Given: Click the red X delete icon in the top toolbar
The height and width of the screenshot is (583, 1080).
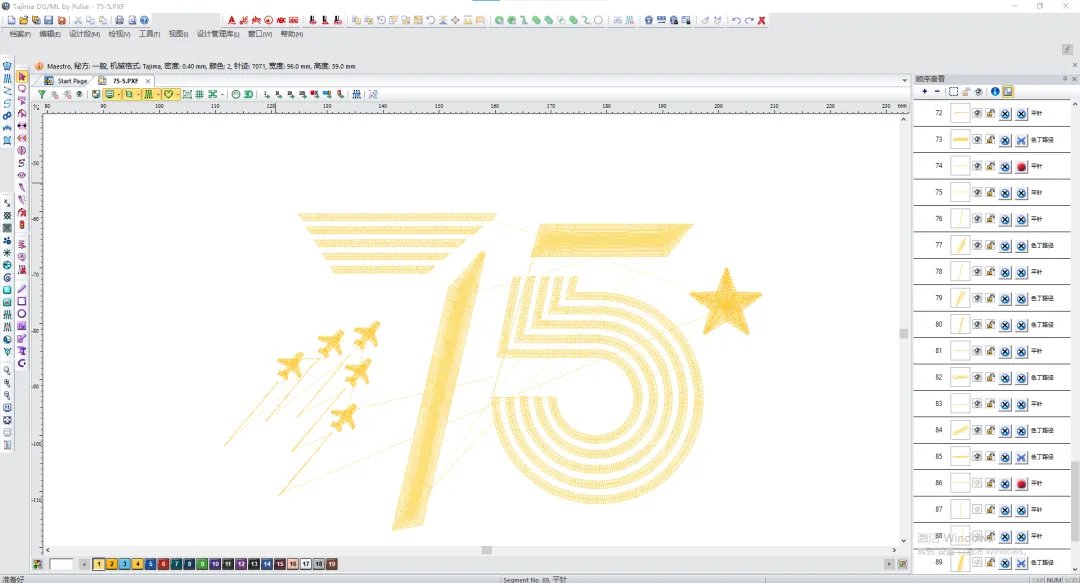Looking at the screenshot, I should point(762,20).
